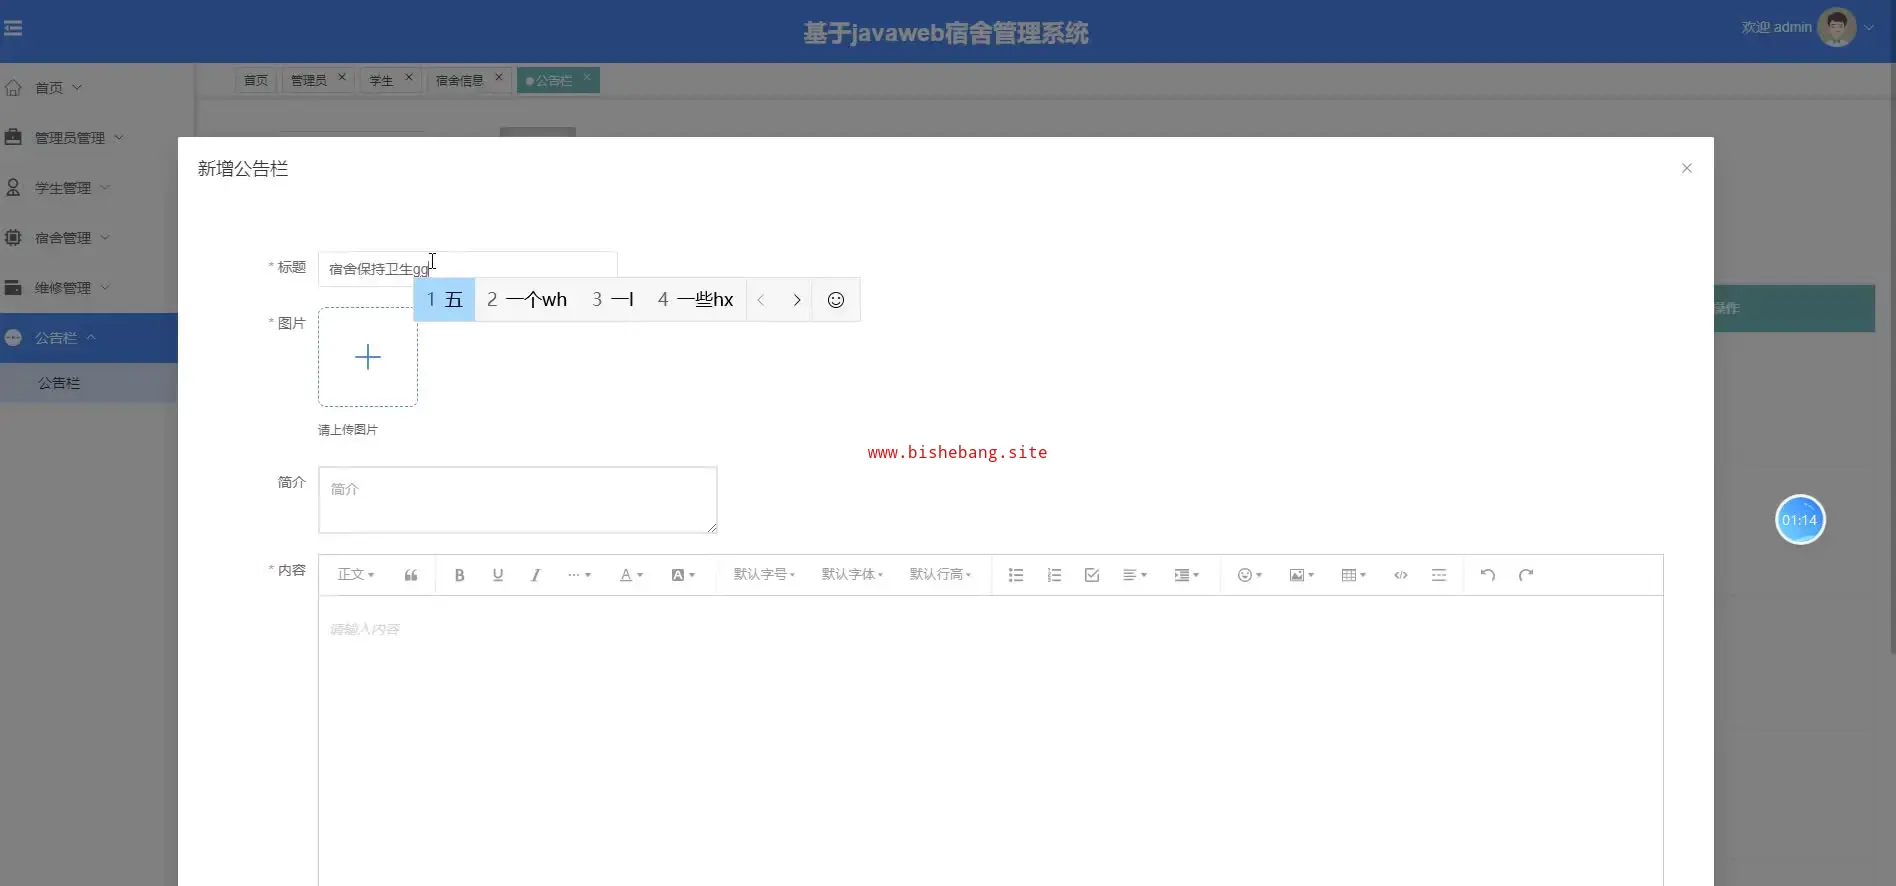Open the insert image menu
This screenshot has height=886, width=1896.
pos(1302,575)
